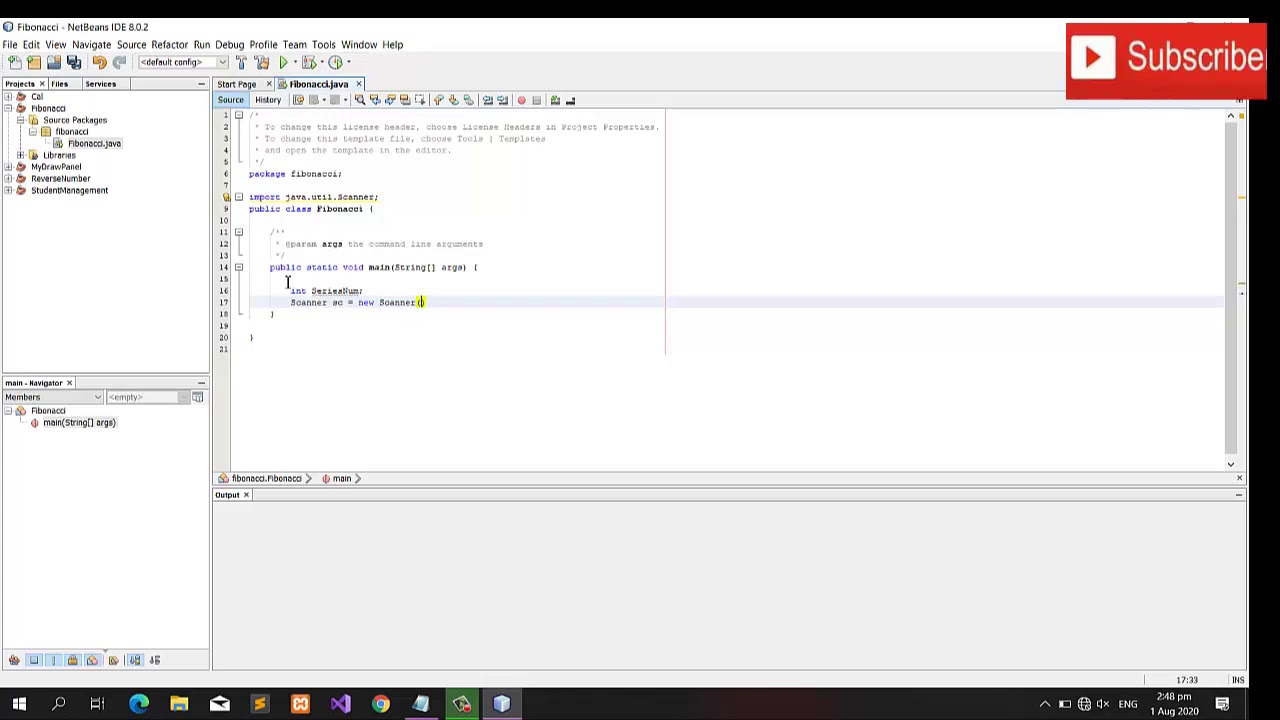Toggle Fully Qualified Names in Navigator
This screenshot has height=720, width=1280.
[113, 660]
